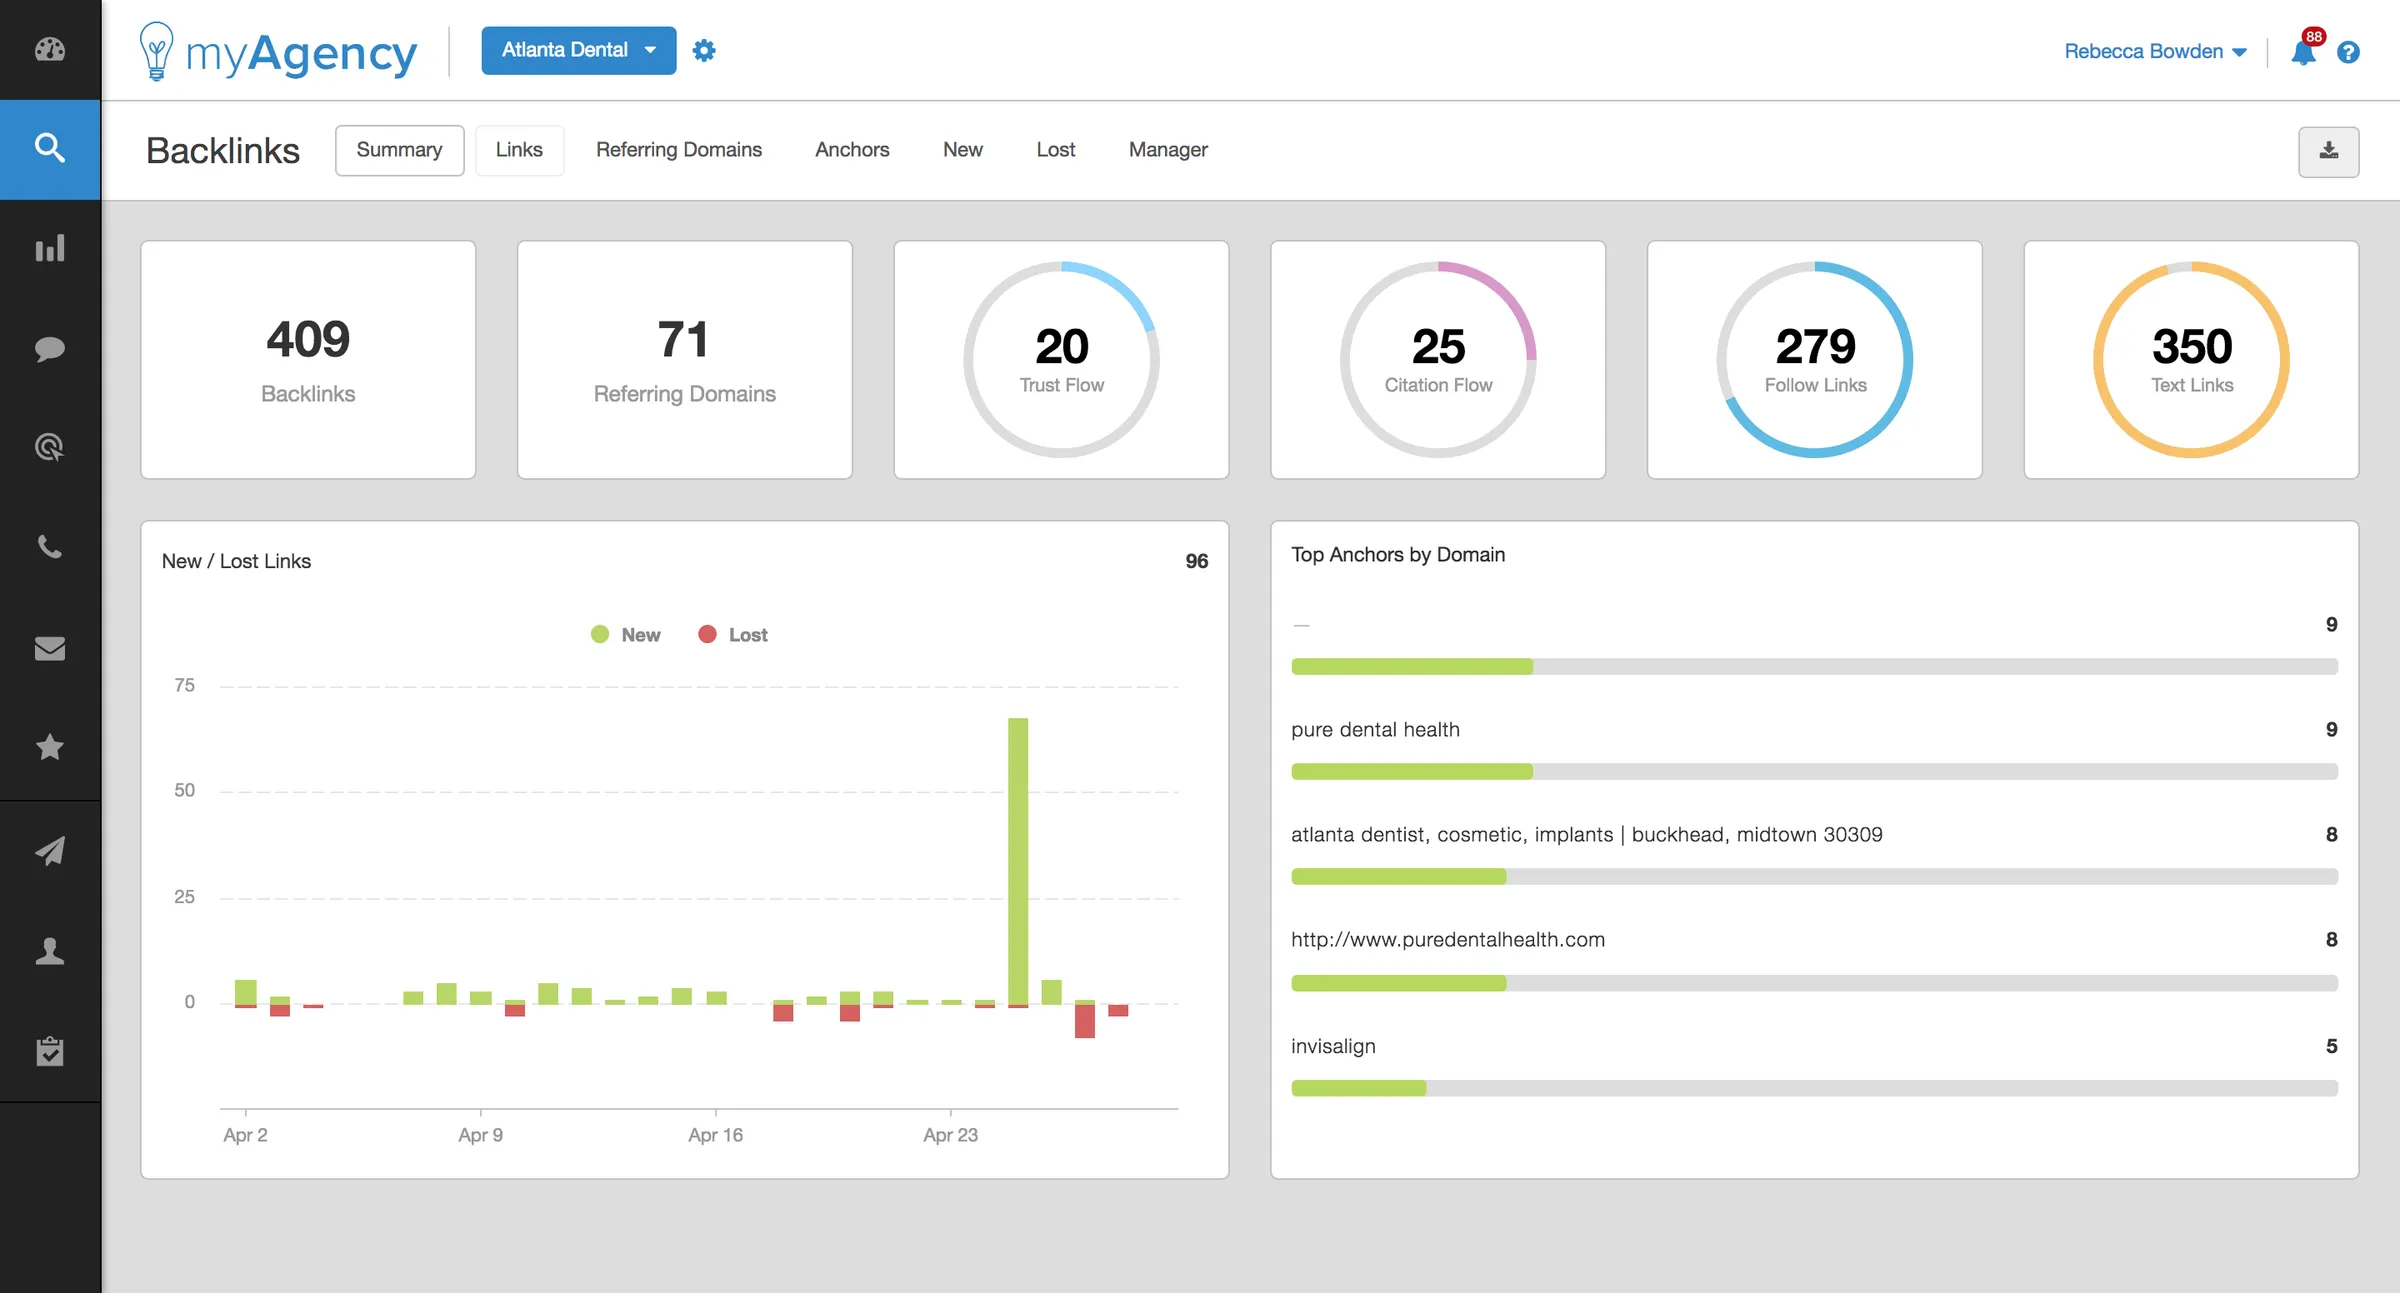Screen dimensions: 2400x1293
Task: Open the Anchors tab in Backlinks
Action: [x=852, y=149]
